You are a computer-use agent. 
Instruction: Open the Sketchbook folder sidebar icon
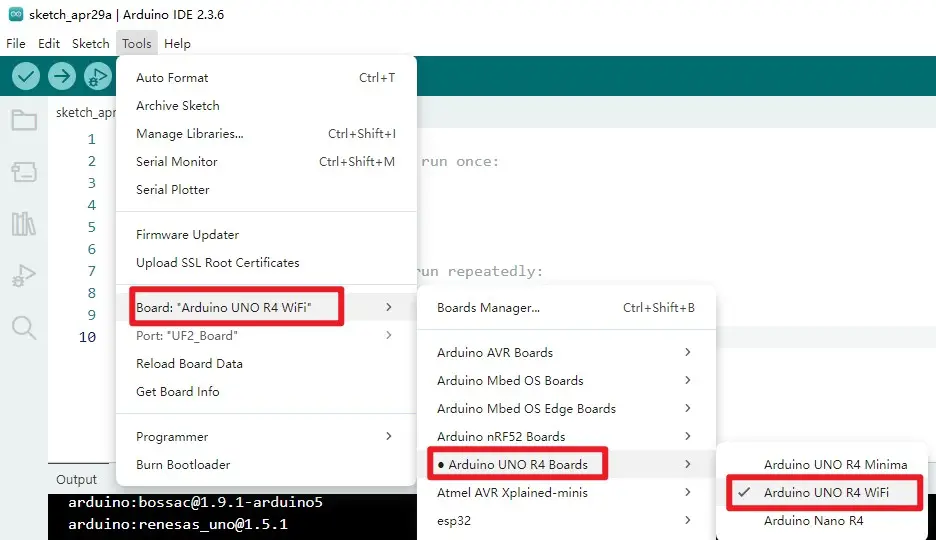pyautogui.click(x=24, y=120)
